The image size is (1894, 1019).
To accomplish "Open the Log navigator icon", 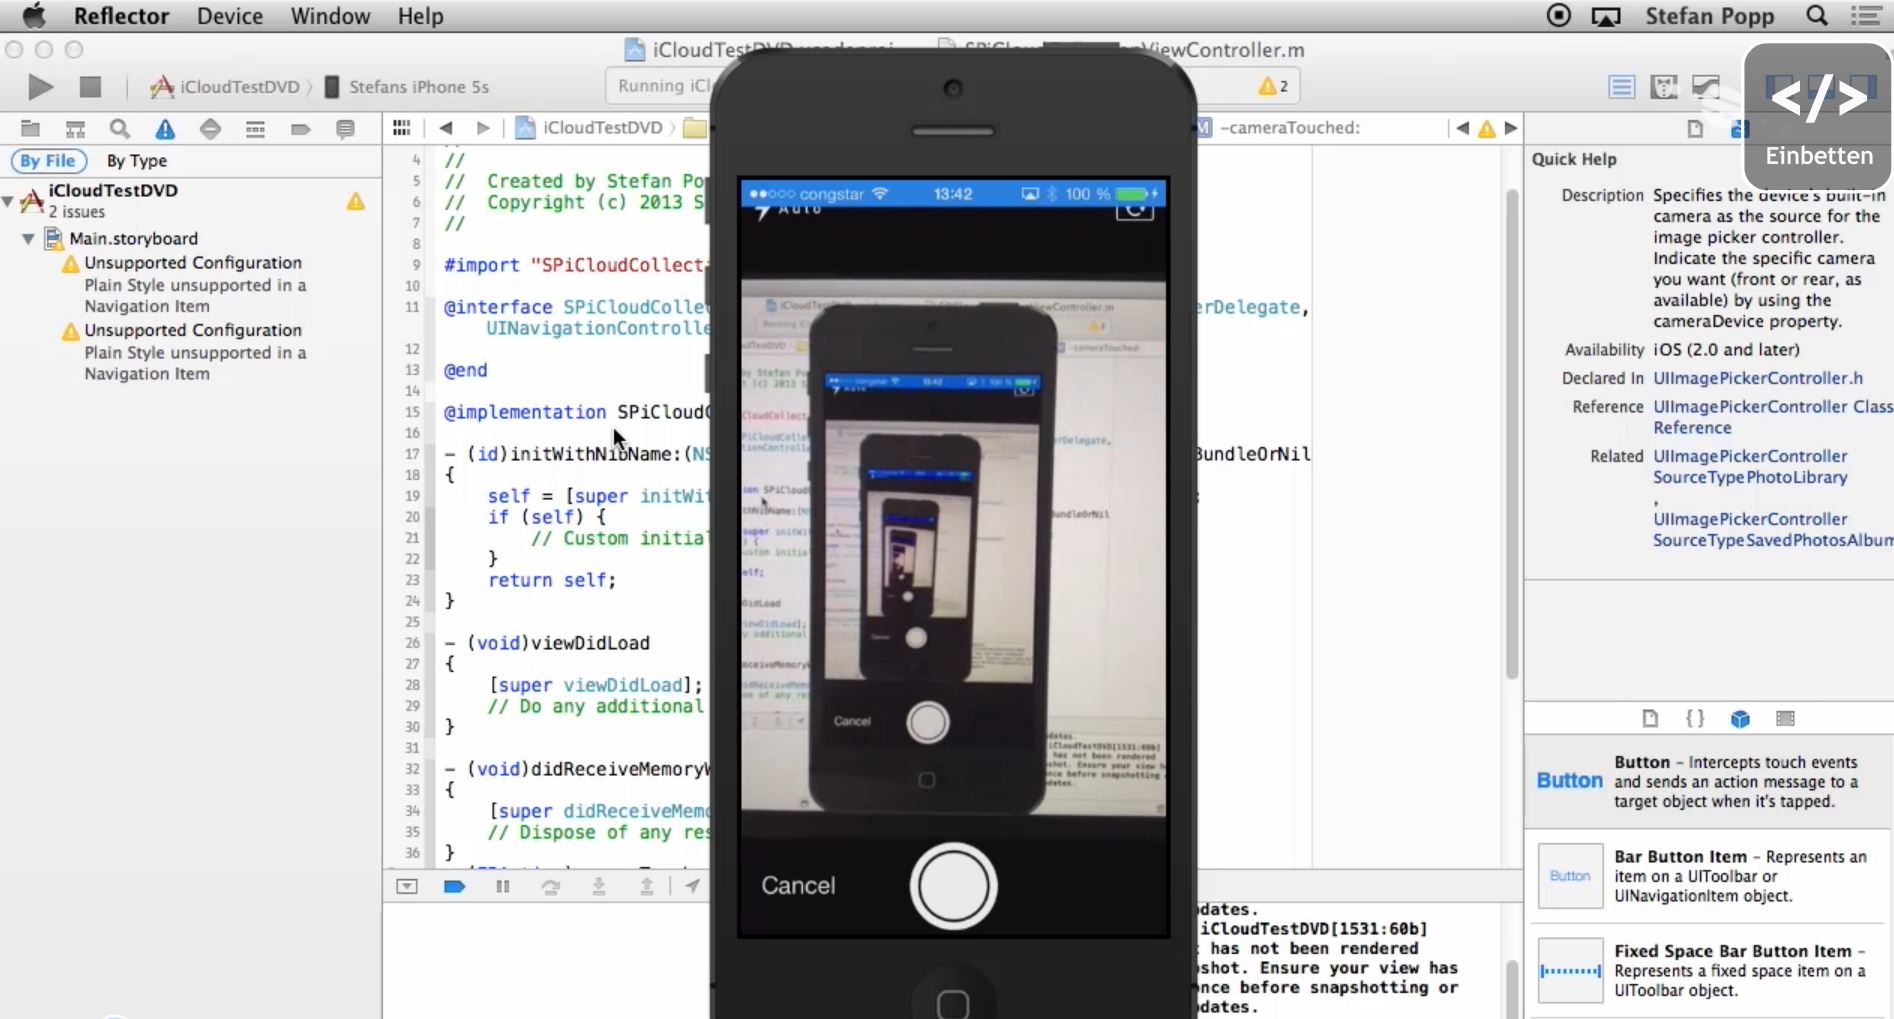I will coord(345,128).
